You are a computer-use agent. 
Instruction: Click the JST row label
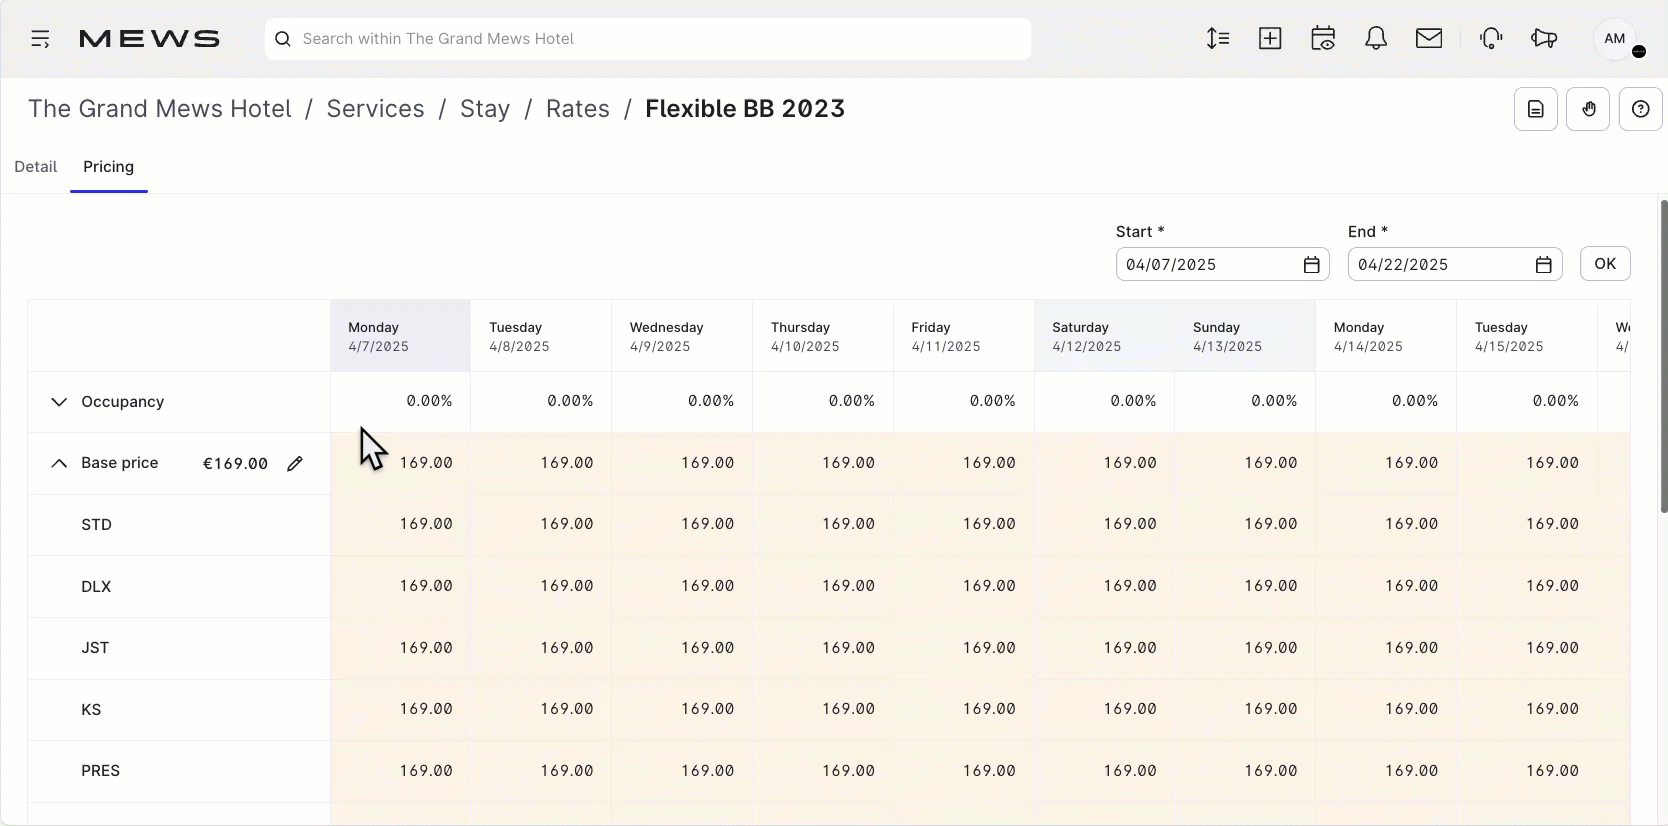tap(95, 648)
